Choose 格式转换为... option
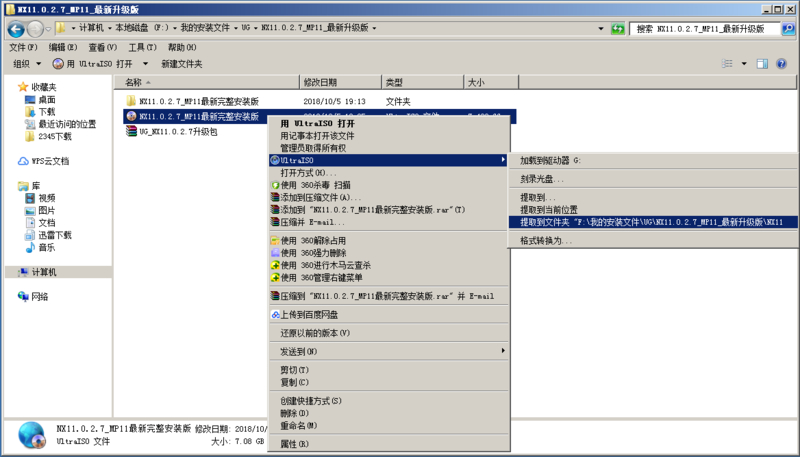 [653, 240]
